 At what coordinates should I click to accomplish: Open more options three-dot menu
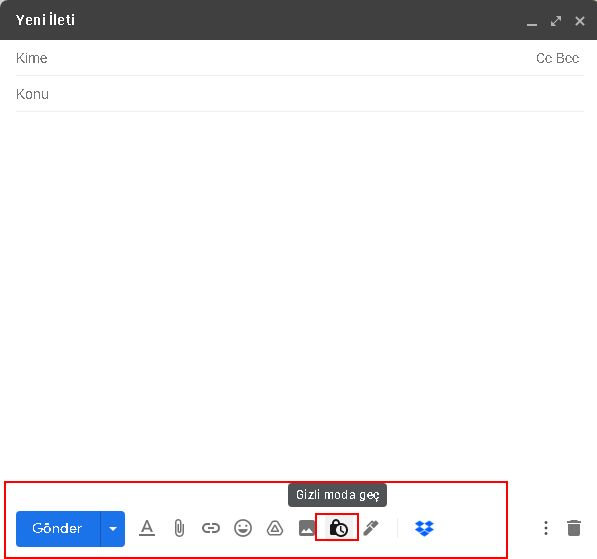(546, 528)
